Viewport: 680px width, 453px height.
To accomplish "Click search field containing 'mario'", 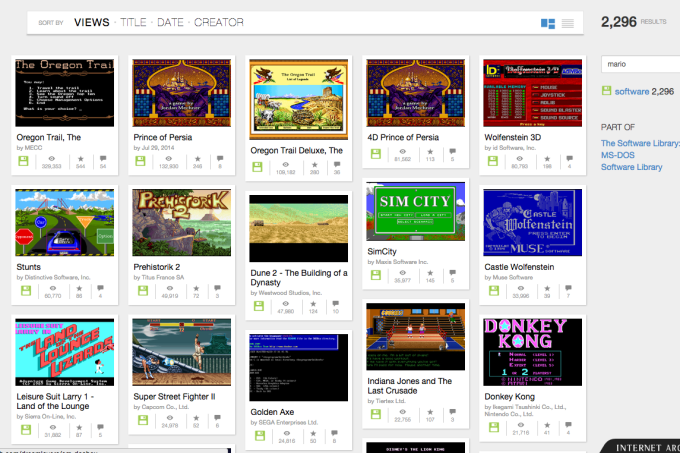I will pyautogui.click(x=640, y=64).
